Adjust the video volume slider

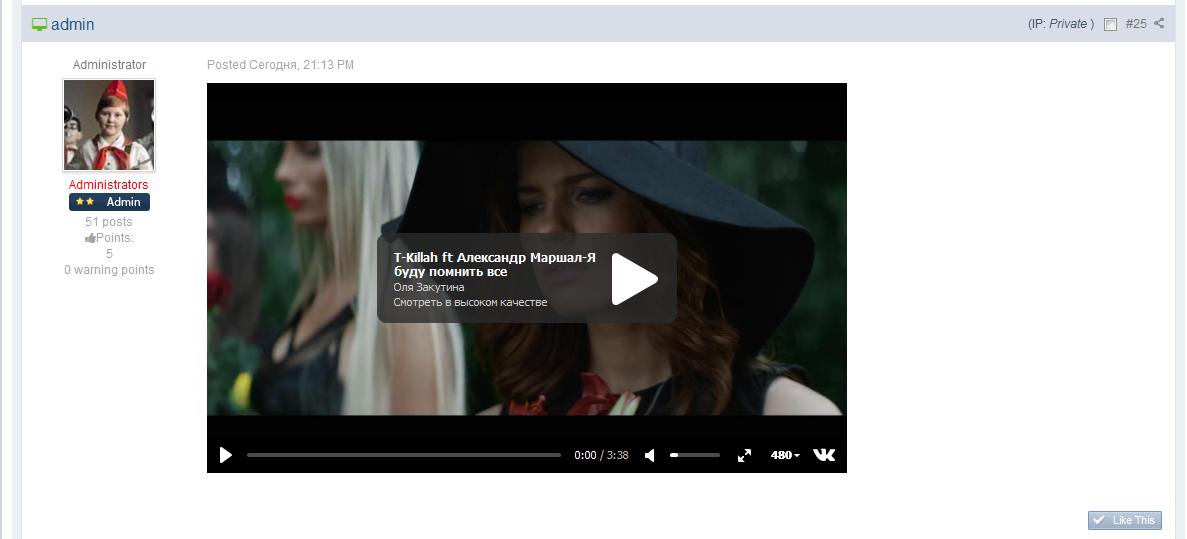tap(694, 455)
